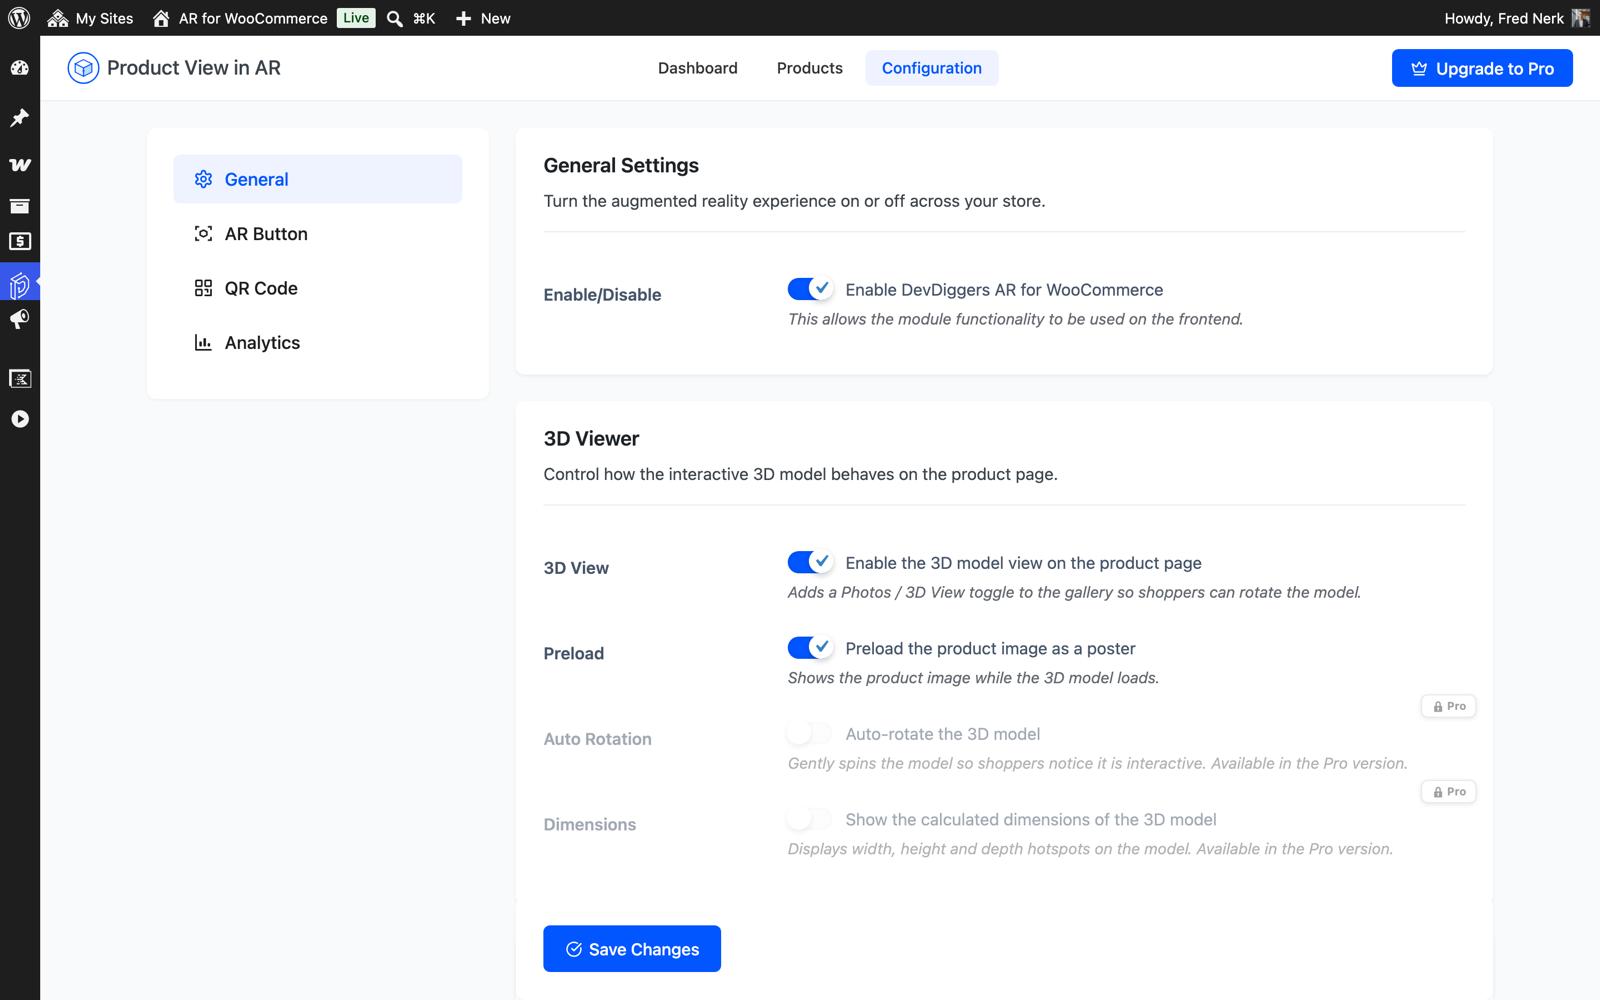The width and height of the screenshot is (1600, 1000).
Task: Click the Live status badge
Action: 356,18
